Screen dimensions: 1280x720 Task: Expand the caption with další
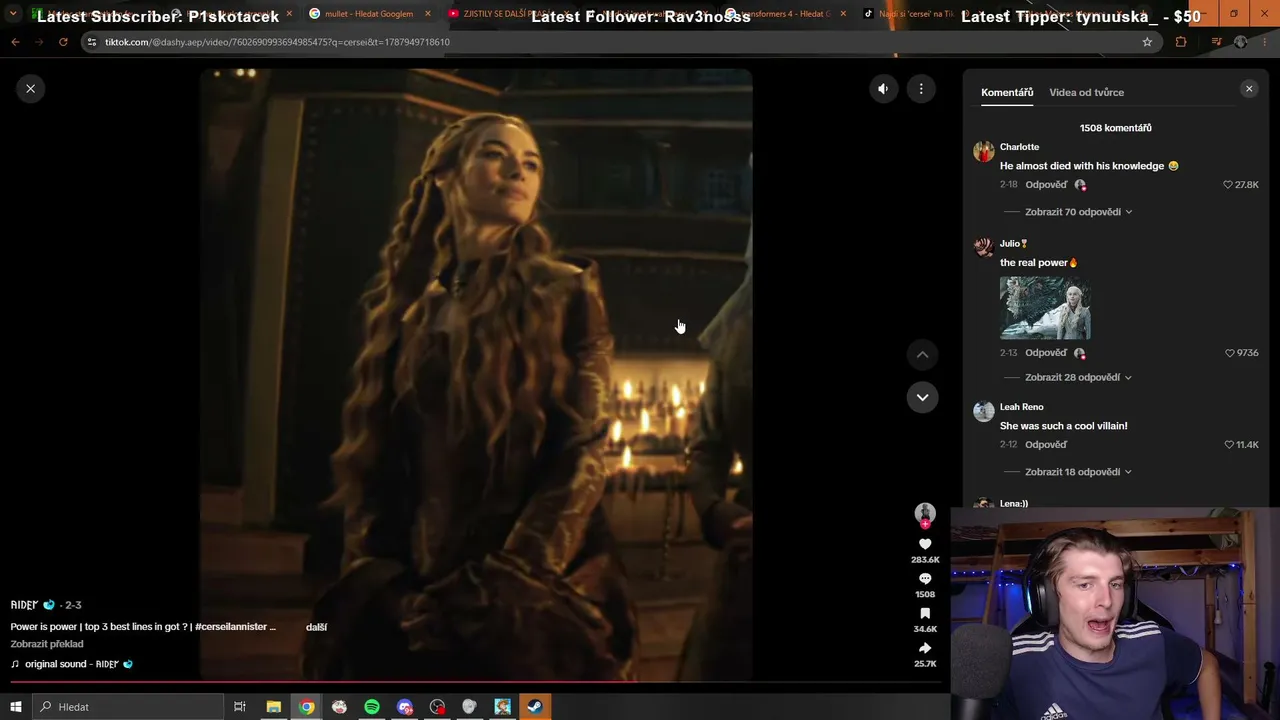coord(316,627)
